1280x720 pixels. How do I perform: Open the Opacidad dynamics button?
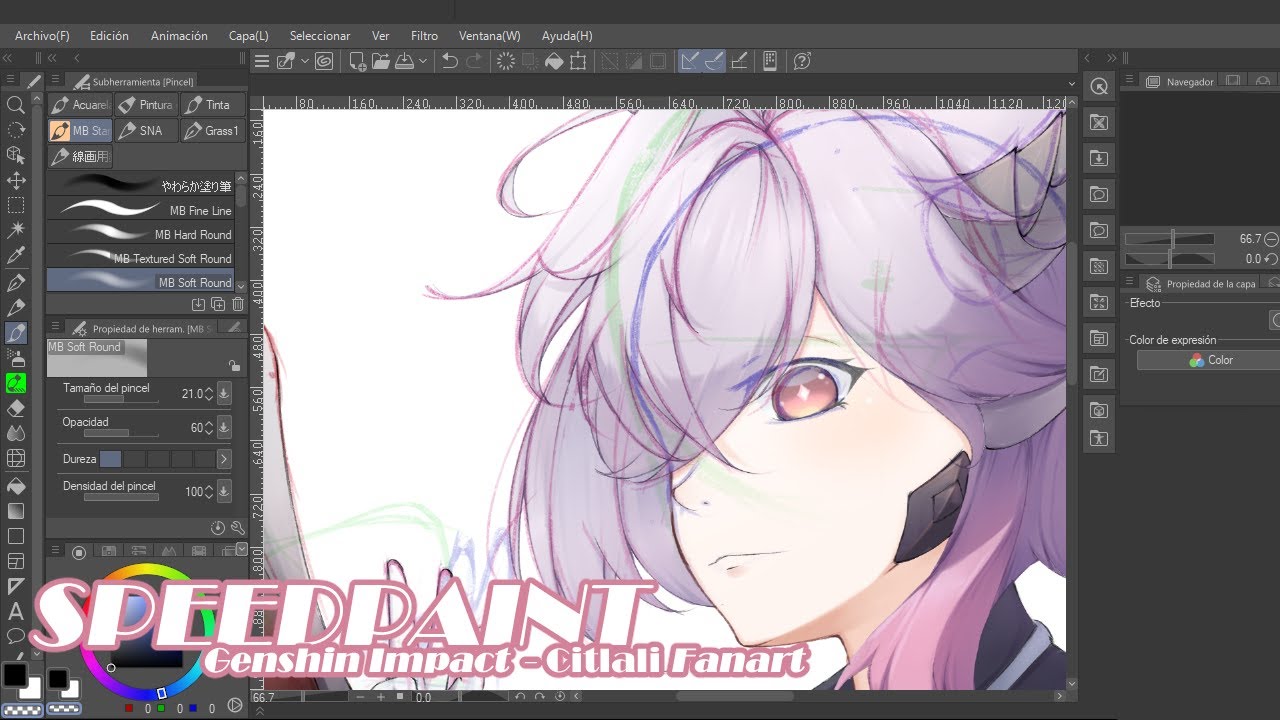224,427
